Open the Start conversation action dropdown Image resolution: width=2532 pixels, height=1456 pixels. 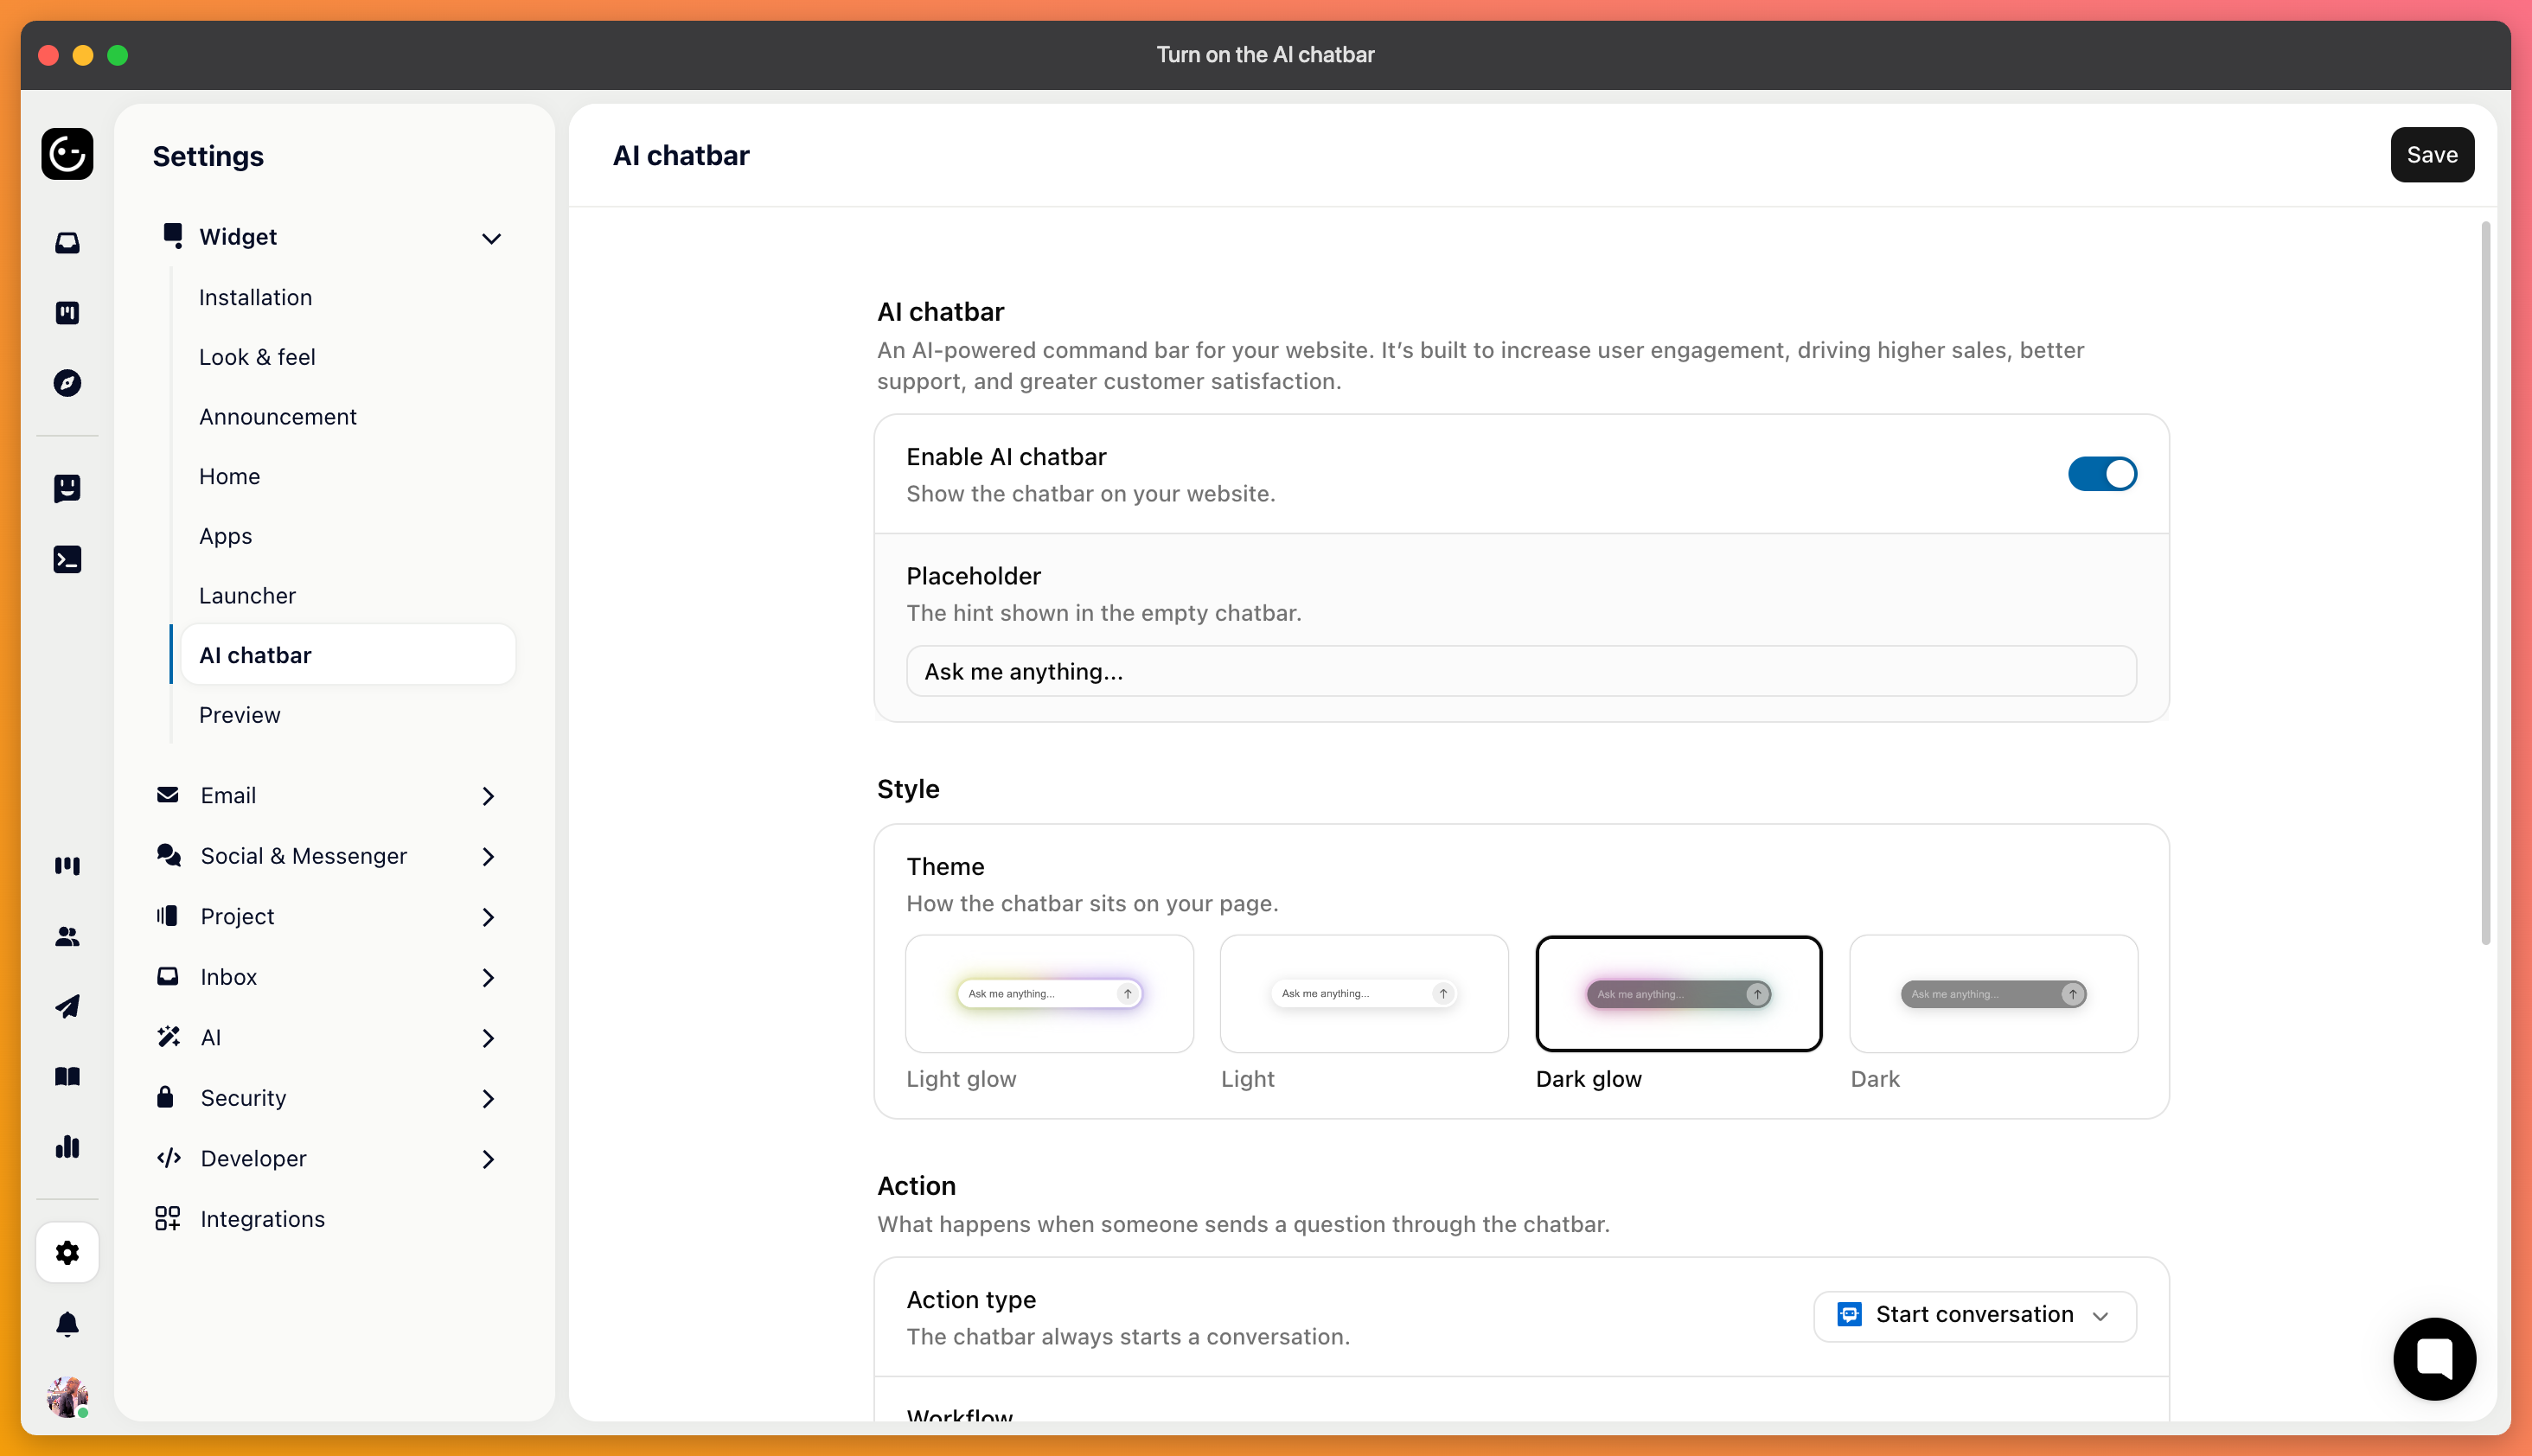(x=1975, y=1315)
